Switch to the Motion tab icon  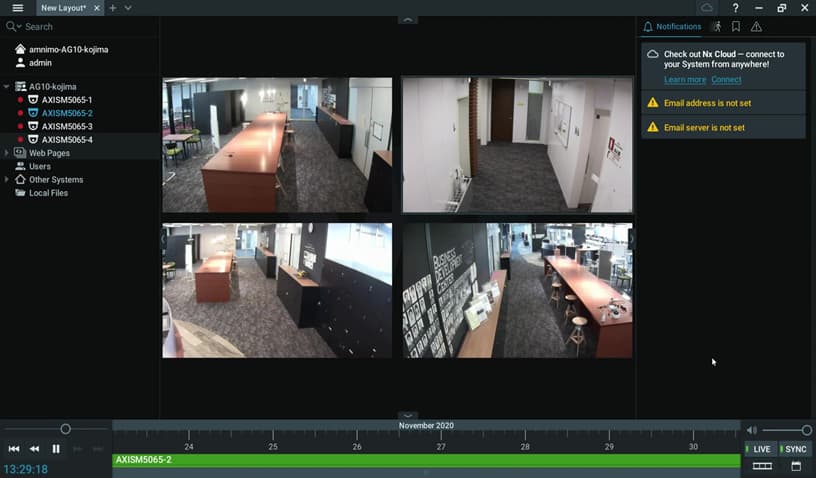[x=716, y=27]
